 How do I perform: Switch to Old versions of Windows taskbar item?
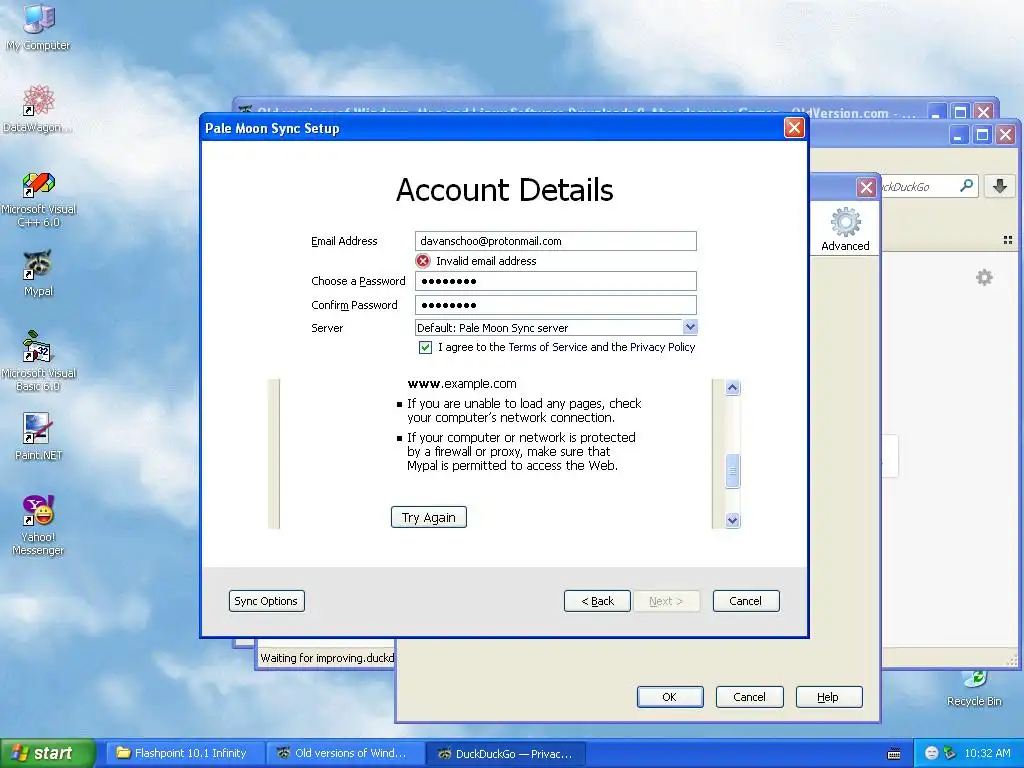(x=344, y=754)
